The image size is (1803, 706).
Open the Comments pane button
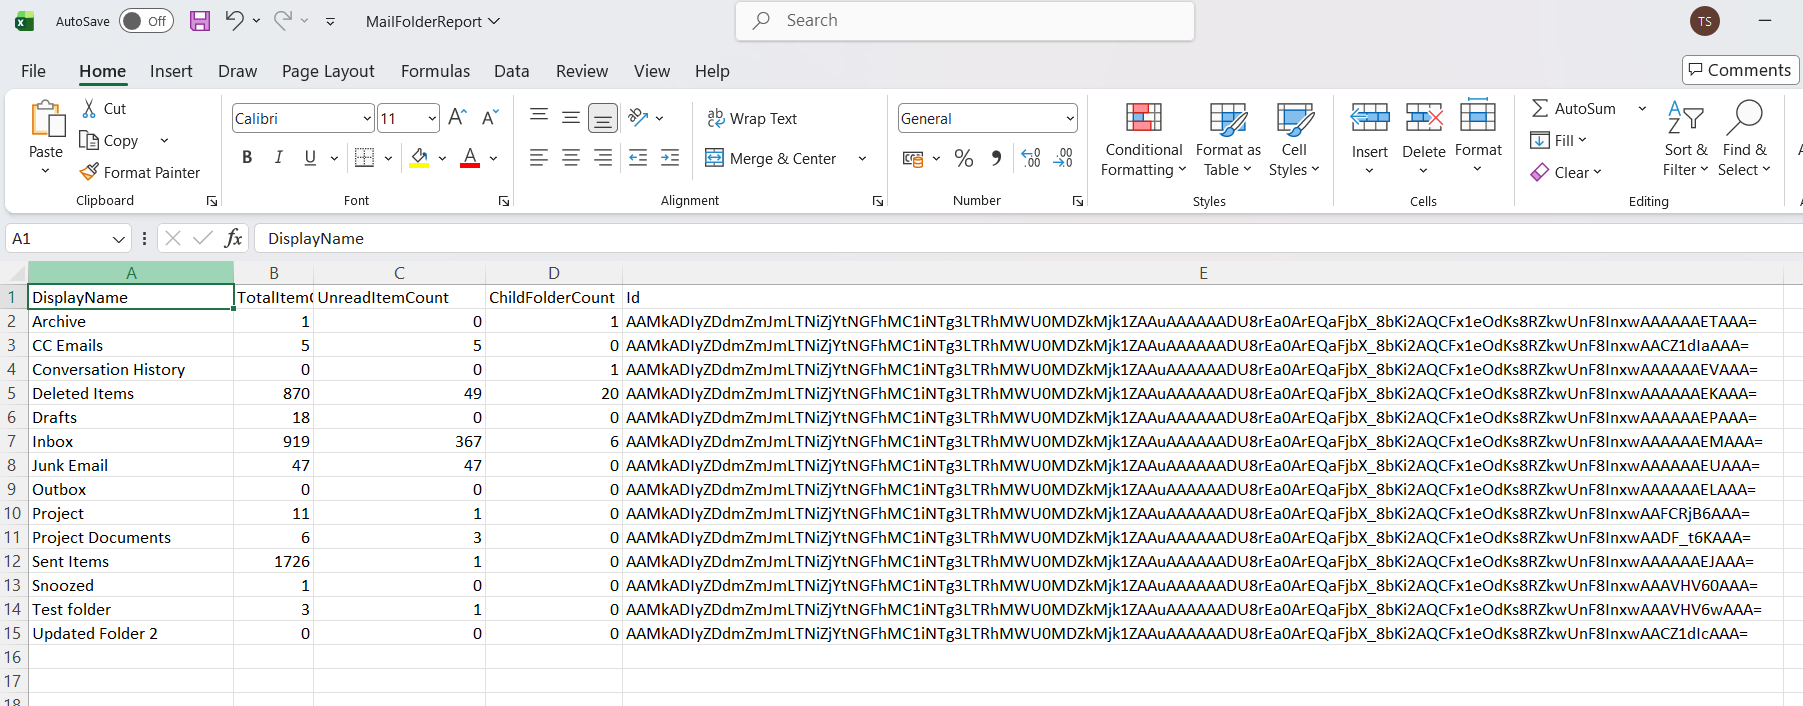pos(1741,70)
